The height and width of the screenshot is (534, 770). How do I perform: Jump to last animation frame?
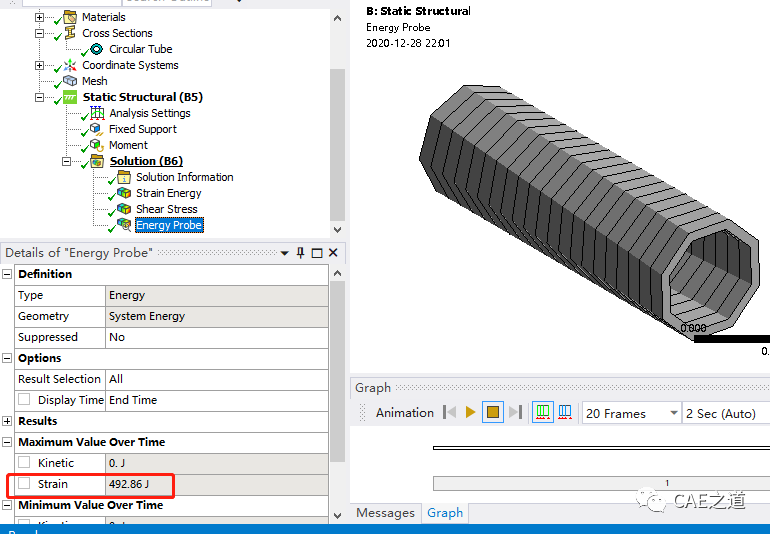point(516,412)
